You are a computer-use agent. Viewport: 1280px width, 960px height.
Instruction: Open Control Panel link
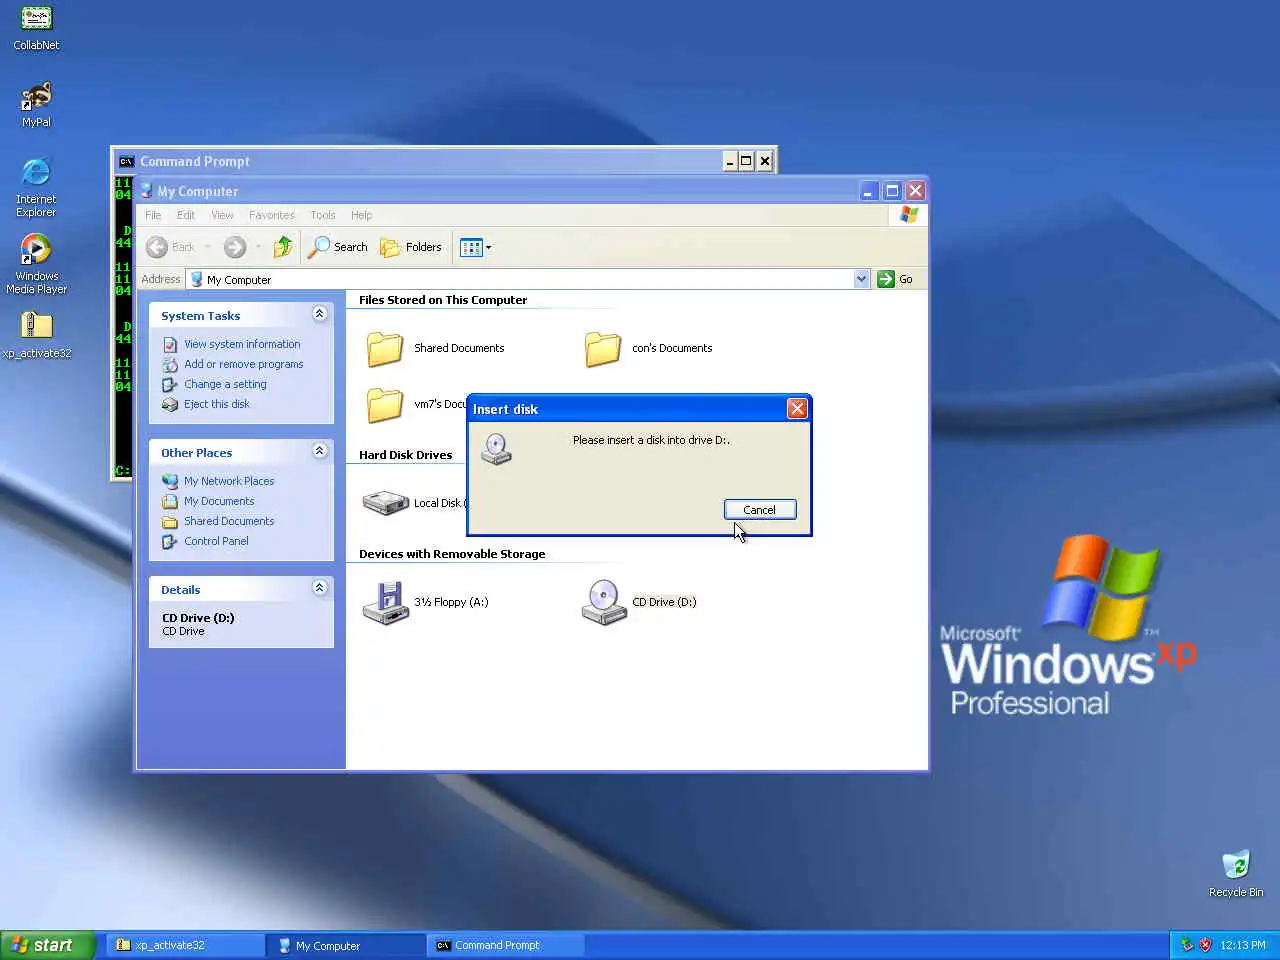[216, 541]
